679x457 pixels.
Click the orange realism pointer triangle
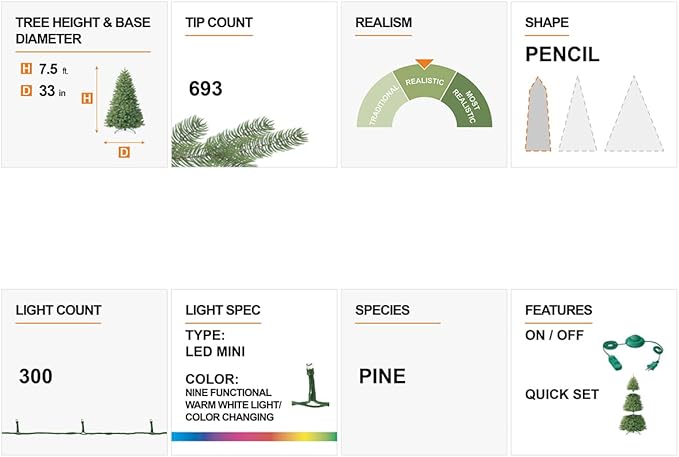pyautogui.click(x=424, y=64)
